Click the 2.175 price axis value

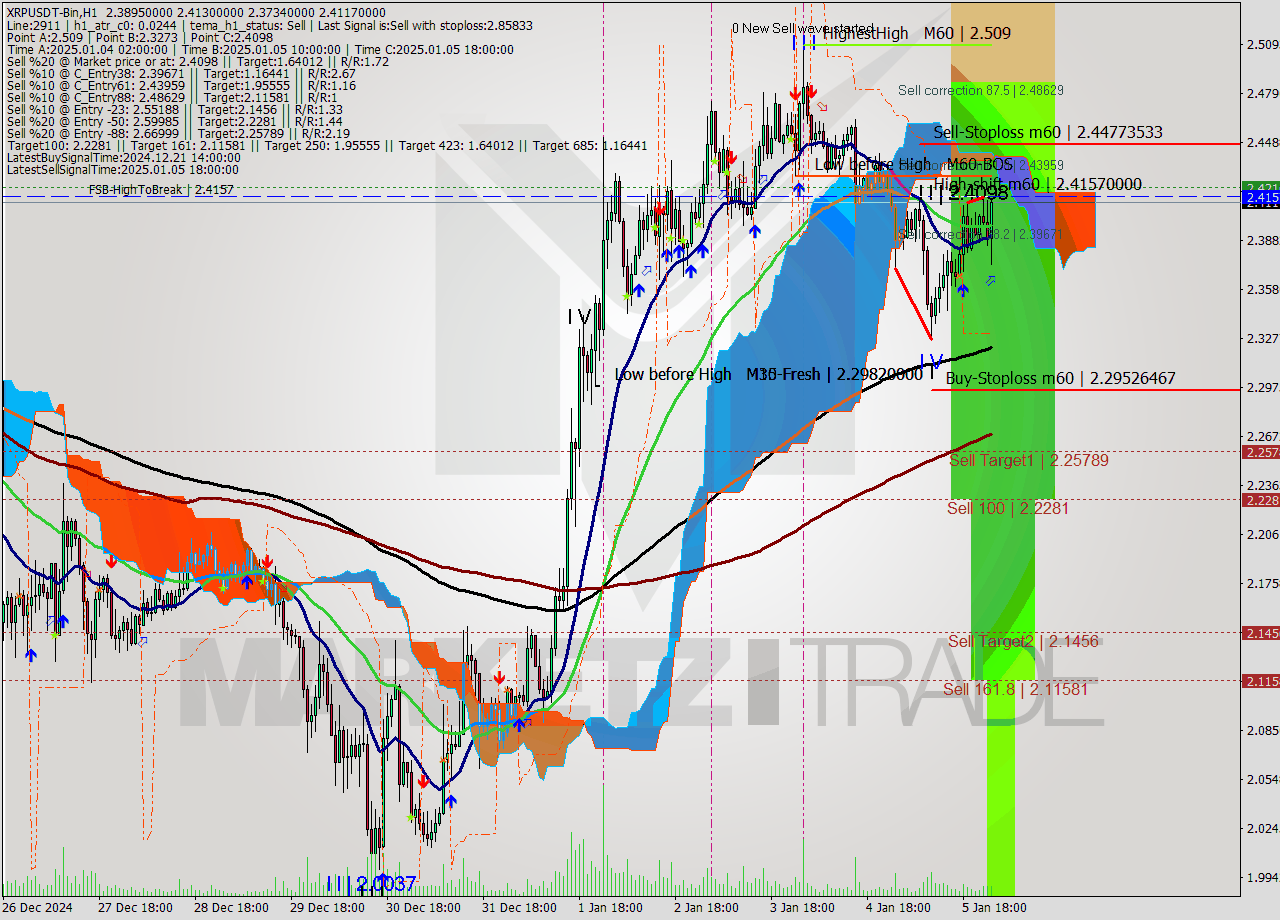click(1262, 583)
